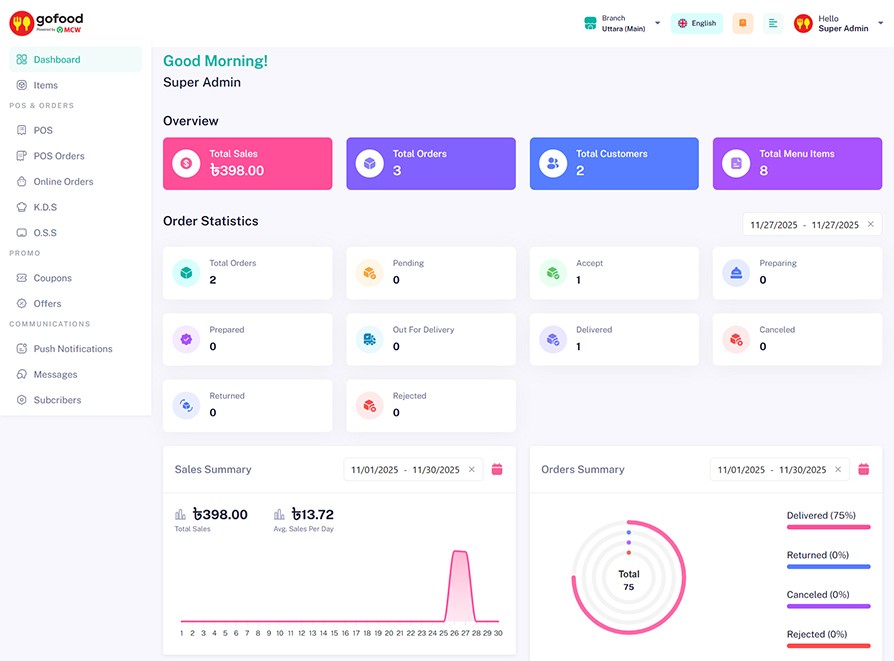This screenshot has width=894, height=661.
Task: Clear the Sales Summary date range
Action: pyautogui.click(x=472, y=469)
